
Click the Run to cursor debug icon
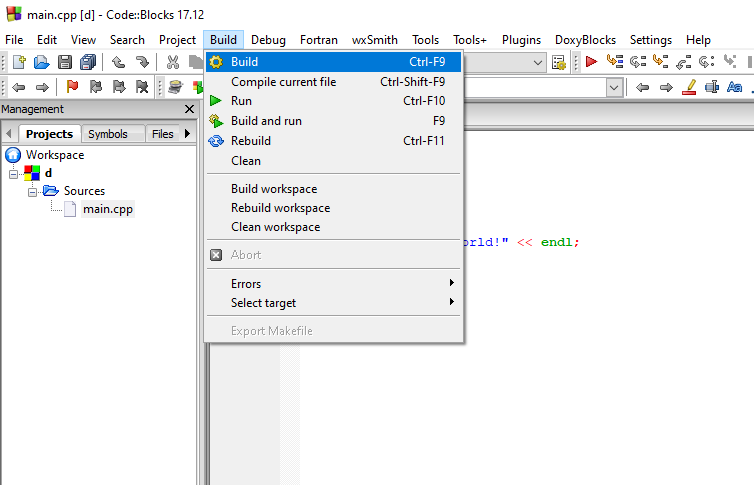[x=615, y=62]
